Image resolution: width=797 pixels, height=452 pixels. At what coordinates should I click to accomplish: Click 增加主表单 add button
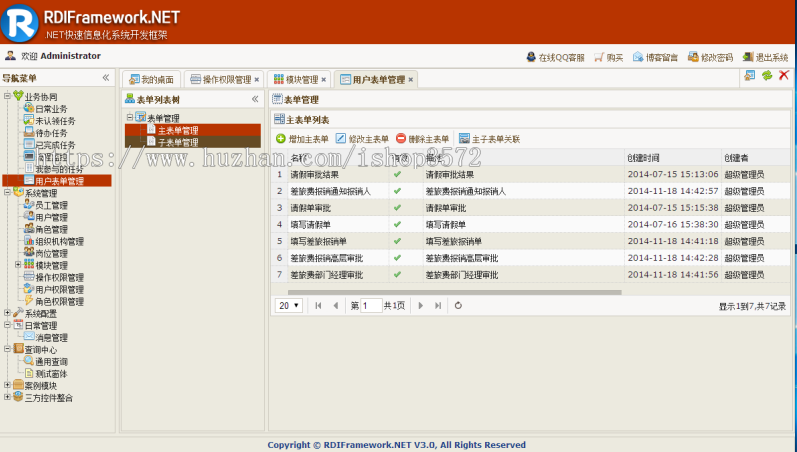click(302, 139)
